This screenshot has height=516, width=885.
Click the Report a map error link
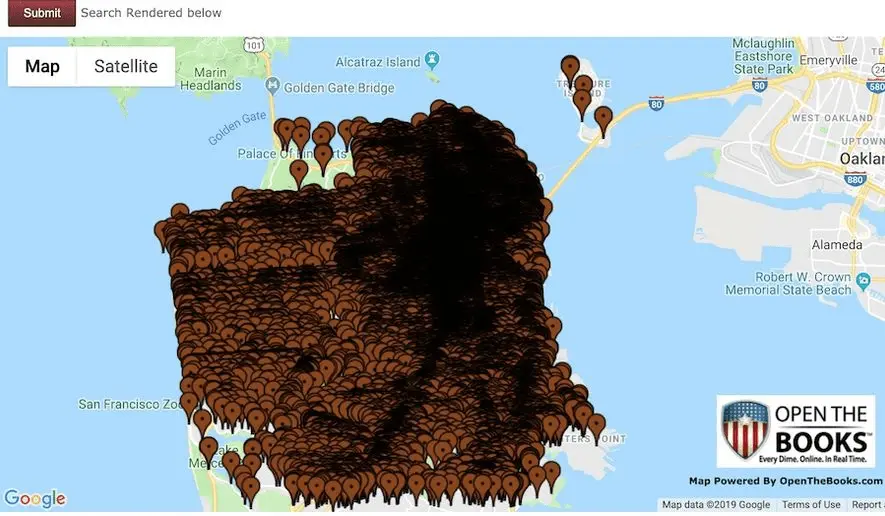point(867,505)
